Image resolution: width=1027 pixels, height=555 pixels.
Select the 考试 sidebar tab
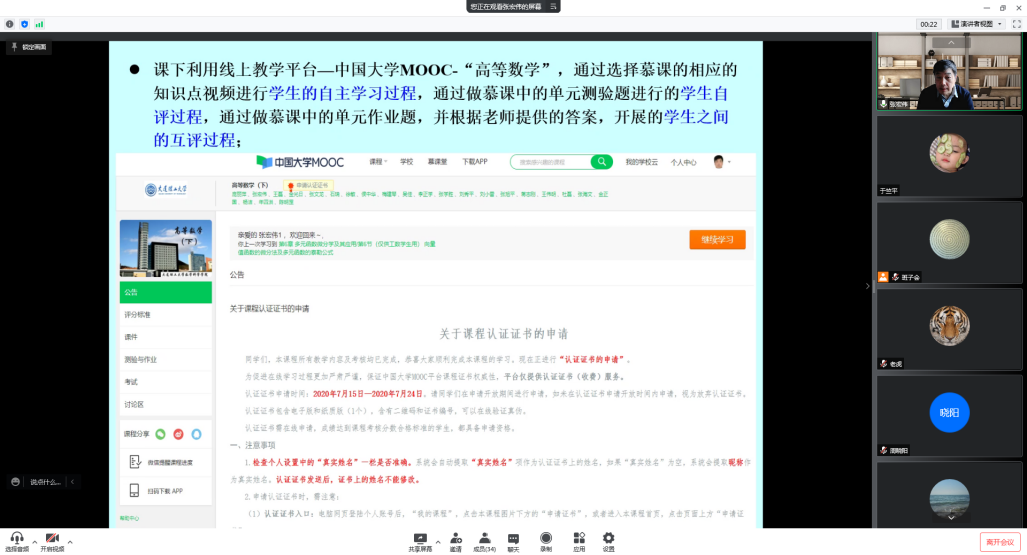pyautogui.click(x=166, y=382)
